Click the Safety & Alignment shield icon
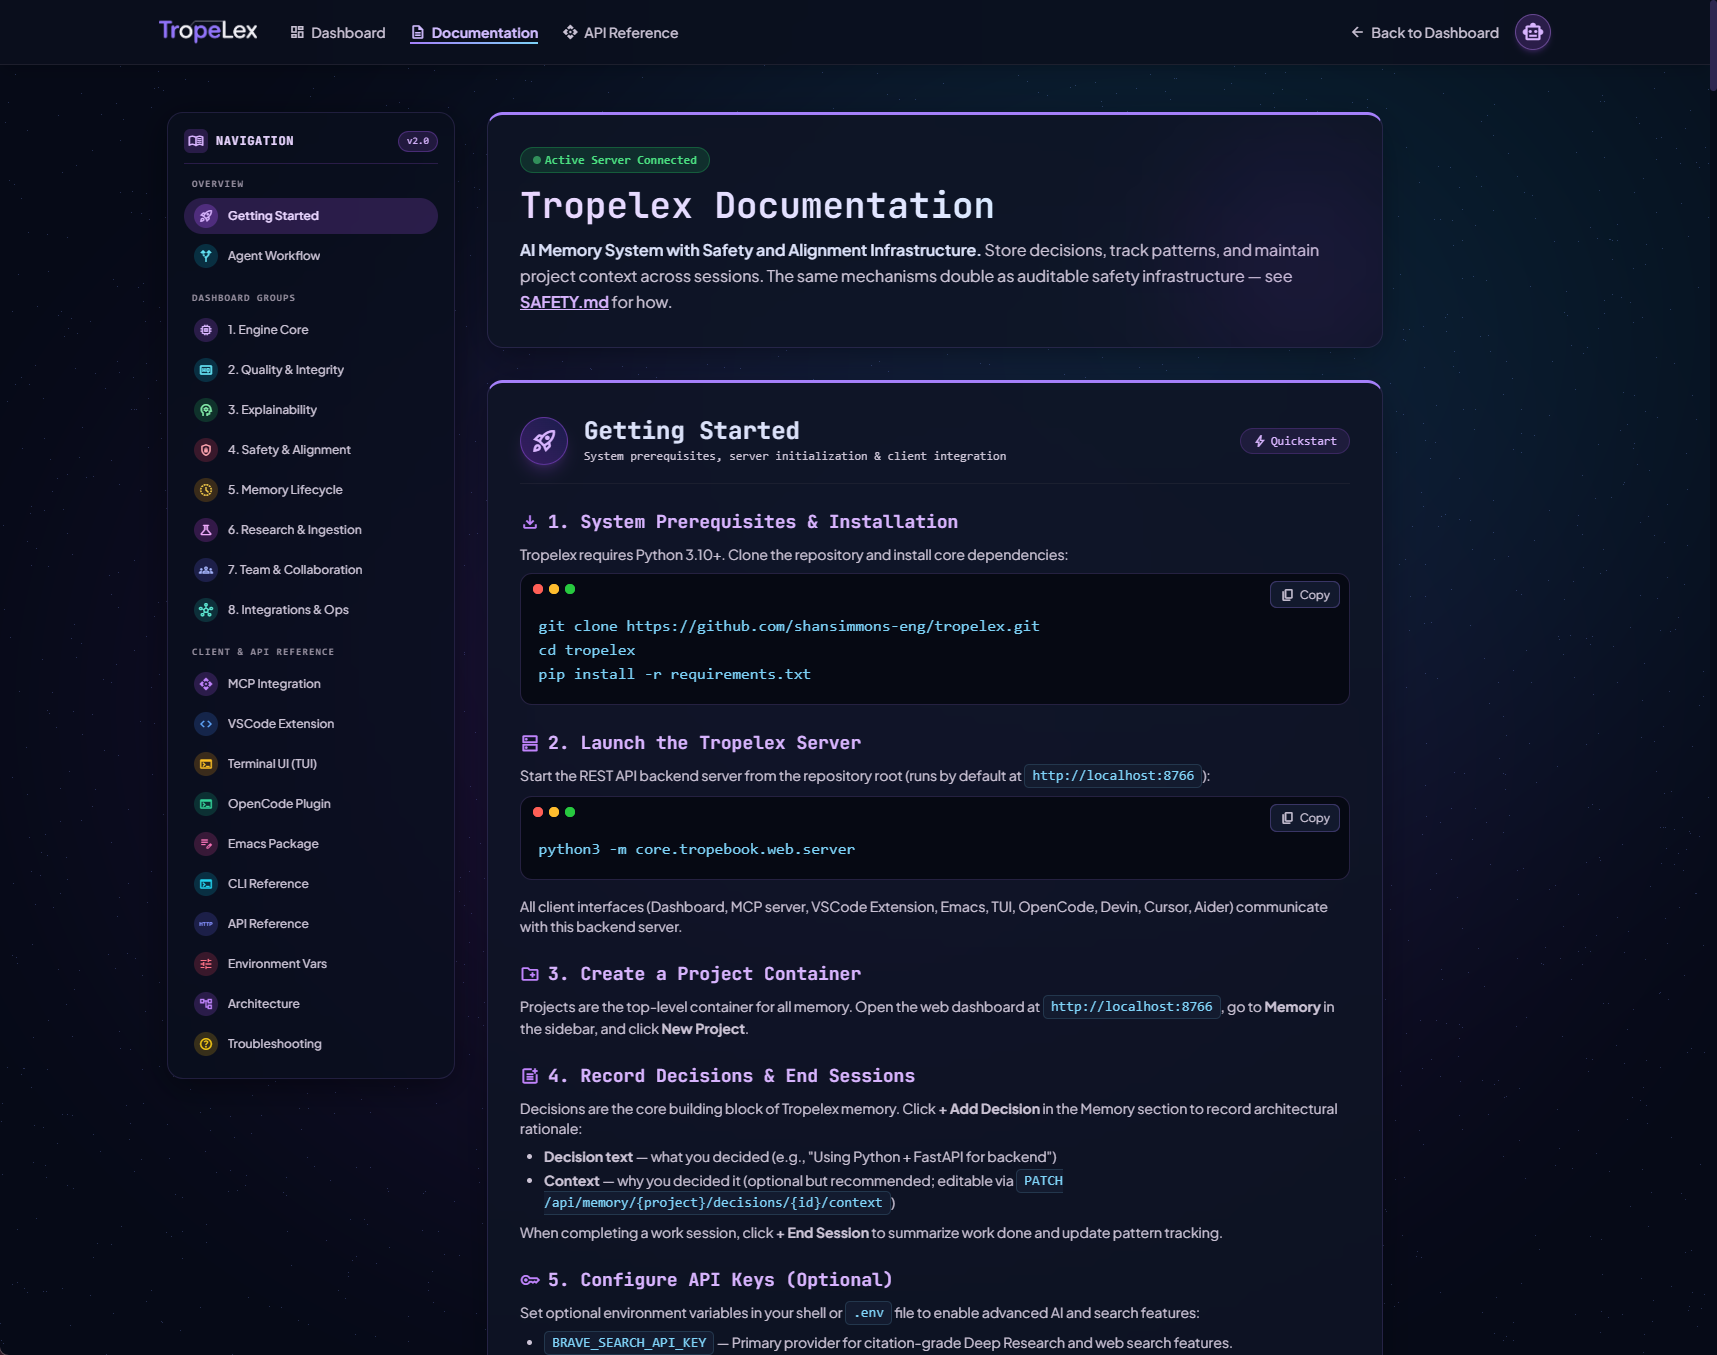 pos(206,450)
